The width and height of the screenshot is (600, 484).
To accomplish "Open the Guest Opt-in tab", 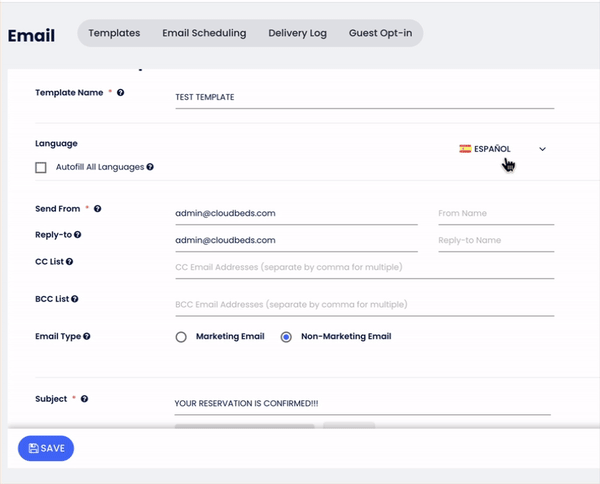I will 380,33.
